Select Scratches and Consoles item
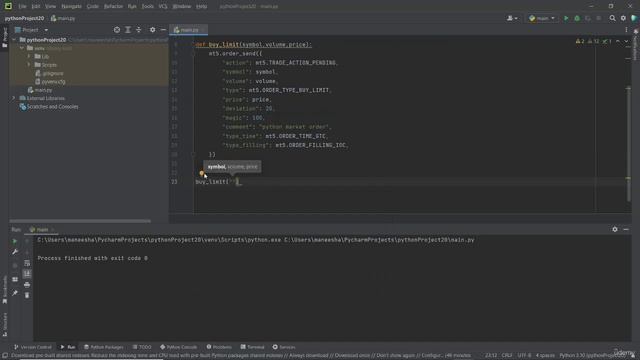 click(49, 107)
